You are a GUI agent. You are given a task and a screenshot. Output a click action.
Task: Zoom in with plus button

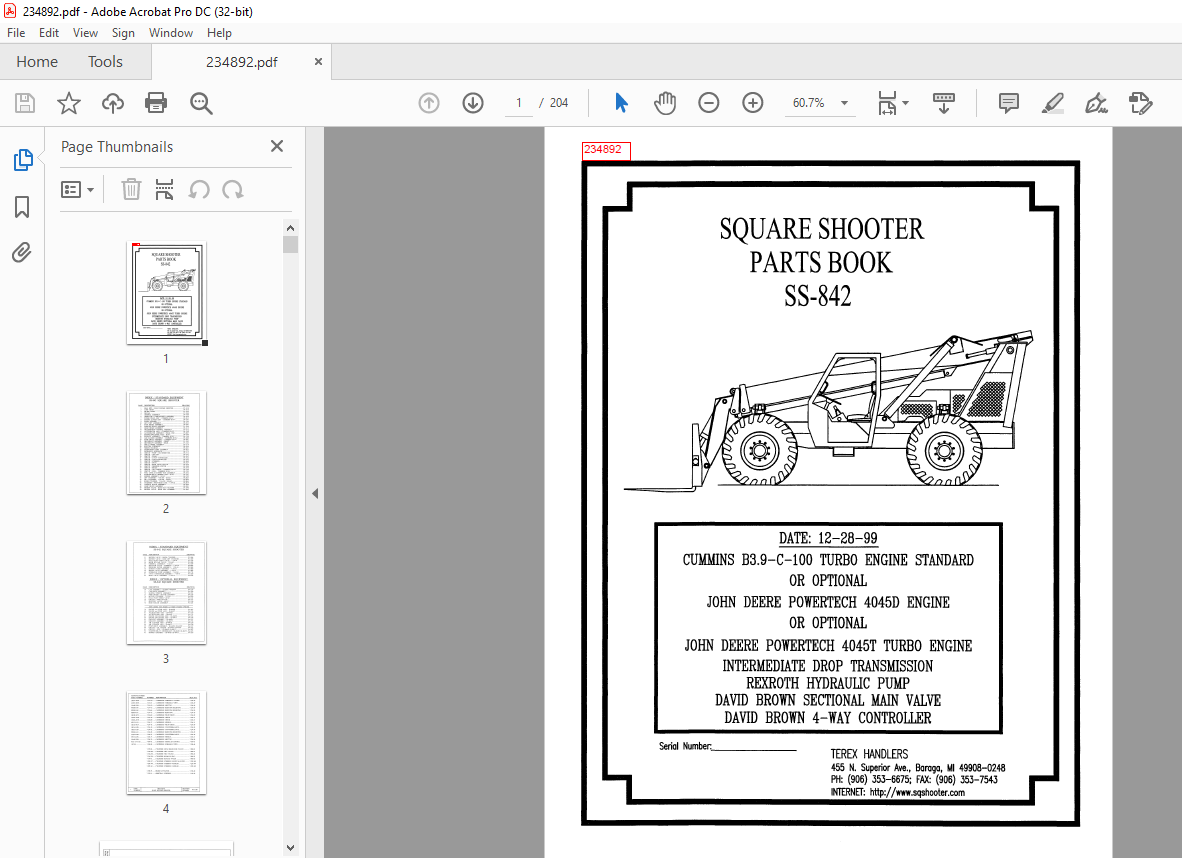pos(752,103)
